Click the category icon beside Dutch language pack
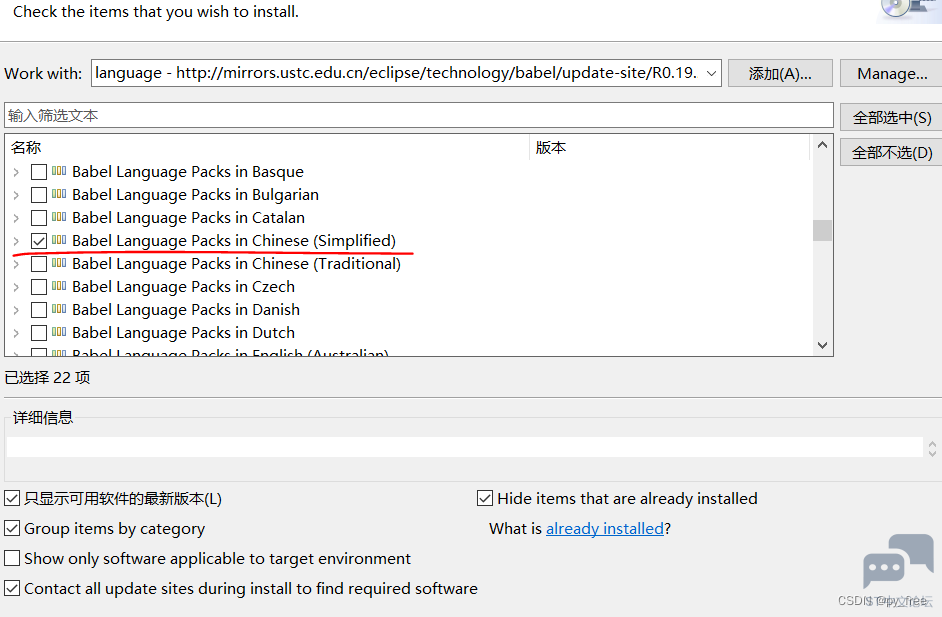 [59, 332]
